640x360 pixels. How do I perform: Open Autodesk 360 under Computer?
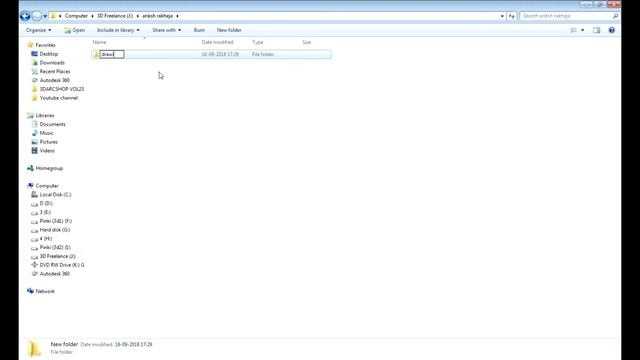pos(54,274)
